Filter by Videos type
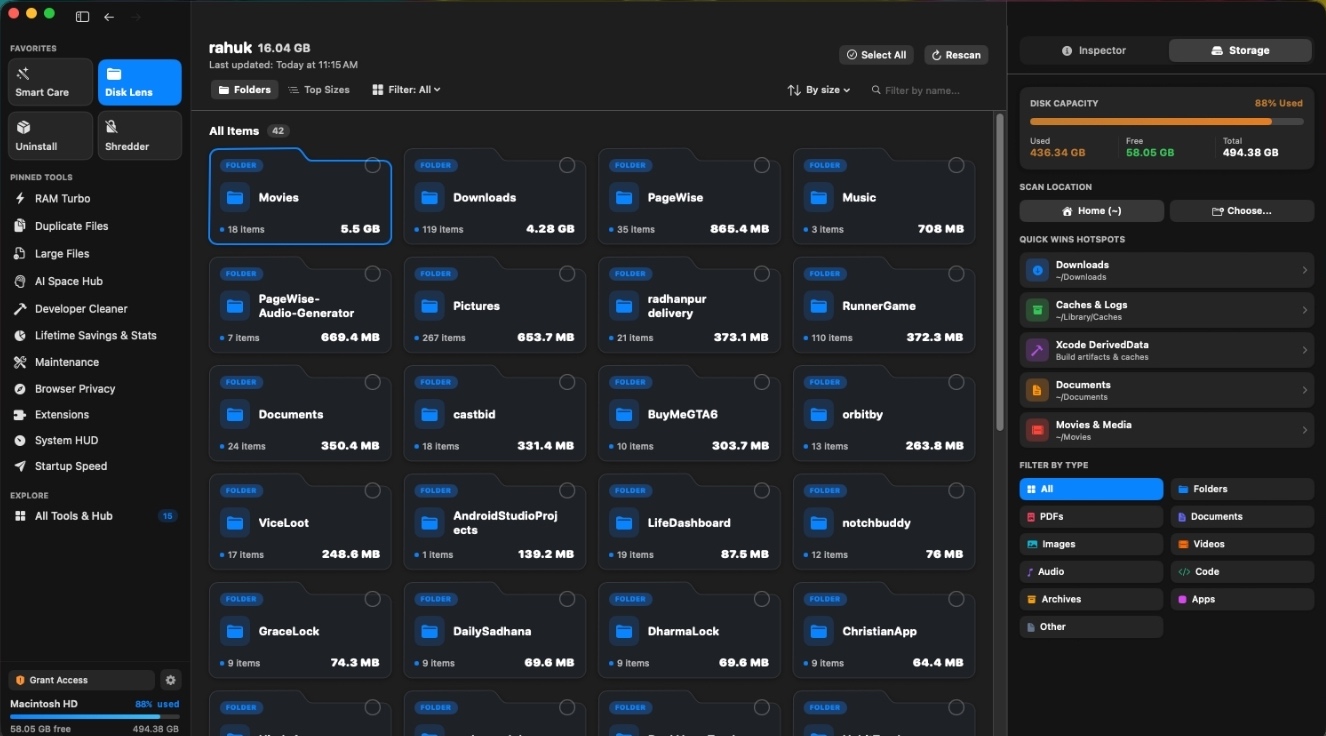 tap(1242, 544)
